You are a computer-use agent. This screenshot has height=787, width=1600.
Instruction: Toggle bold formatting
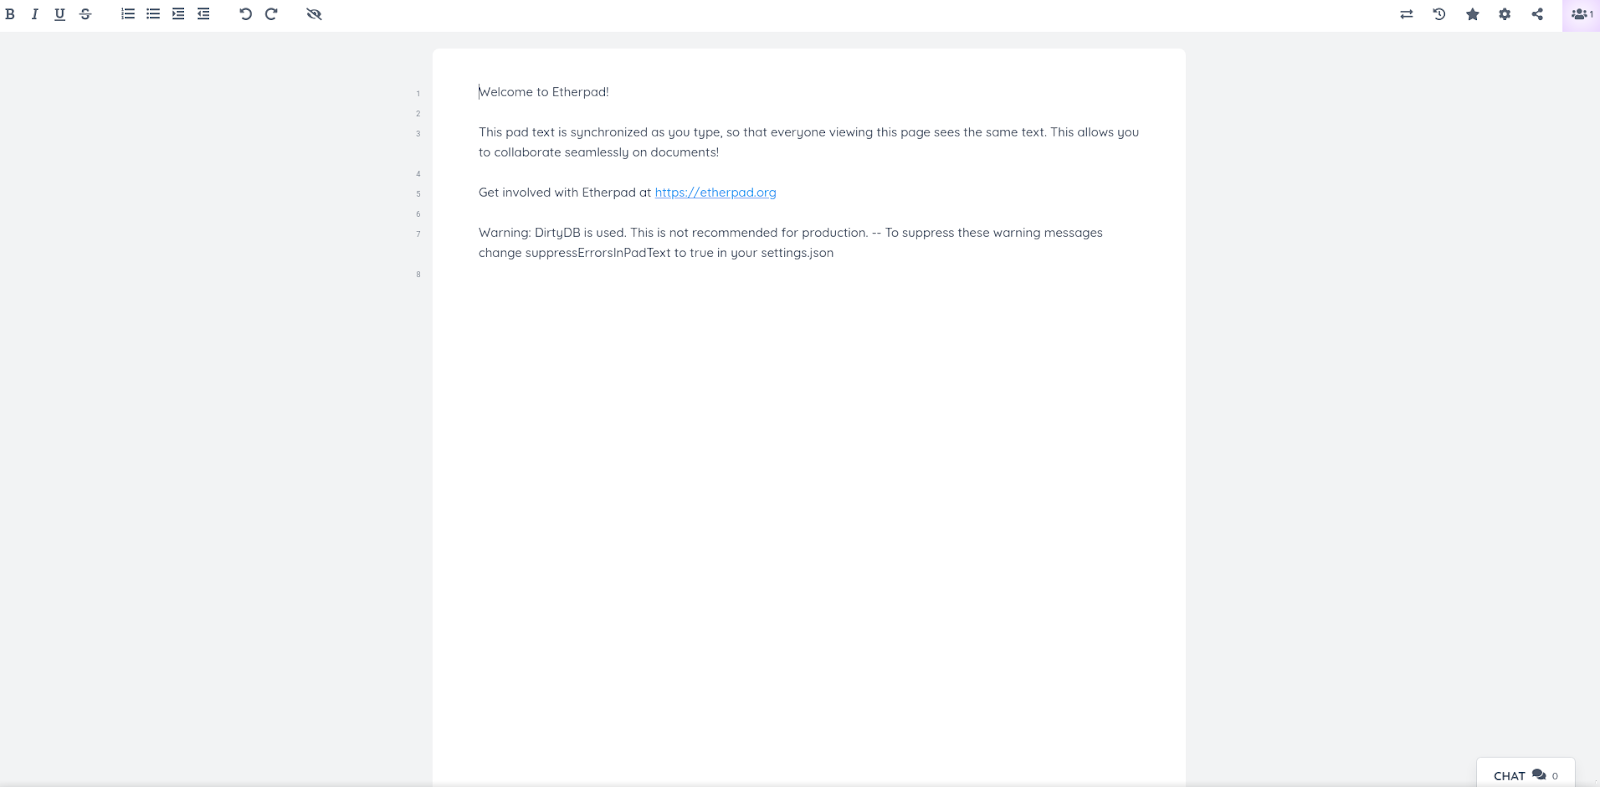click(x=10, y=14)
